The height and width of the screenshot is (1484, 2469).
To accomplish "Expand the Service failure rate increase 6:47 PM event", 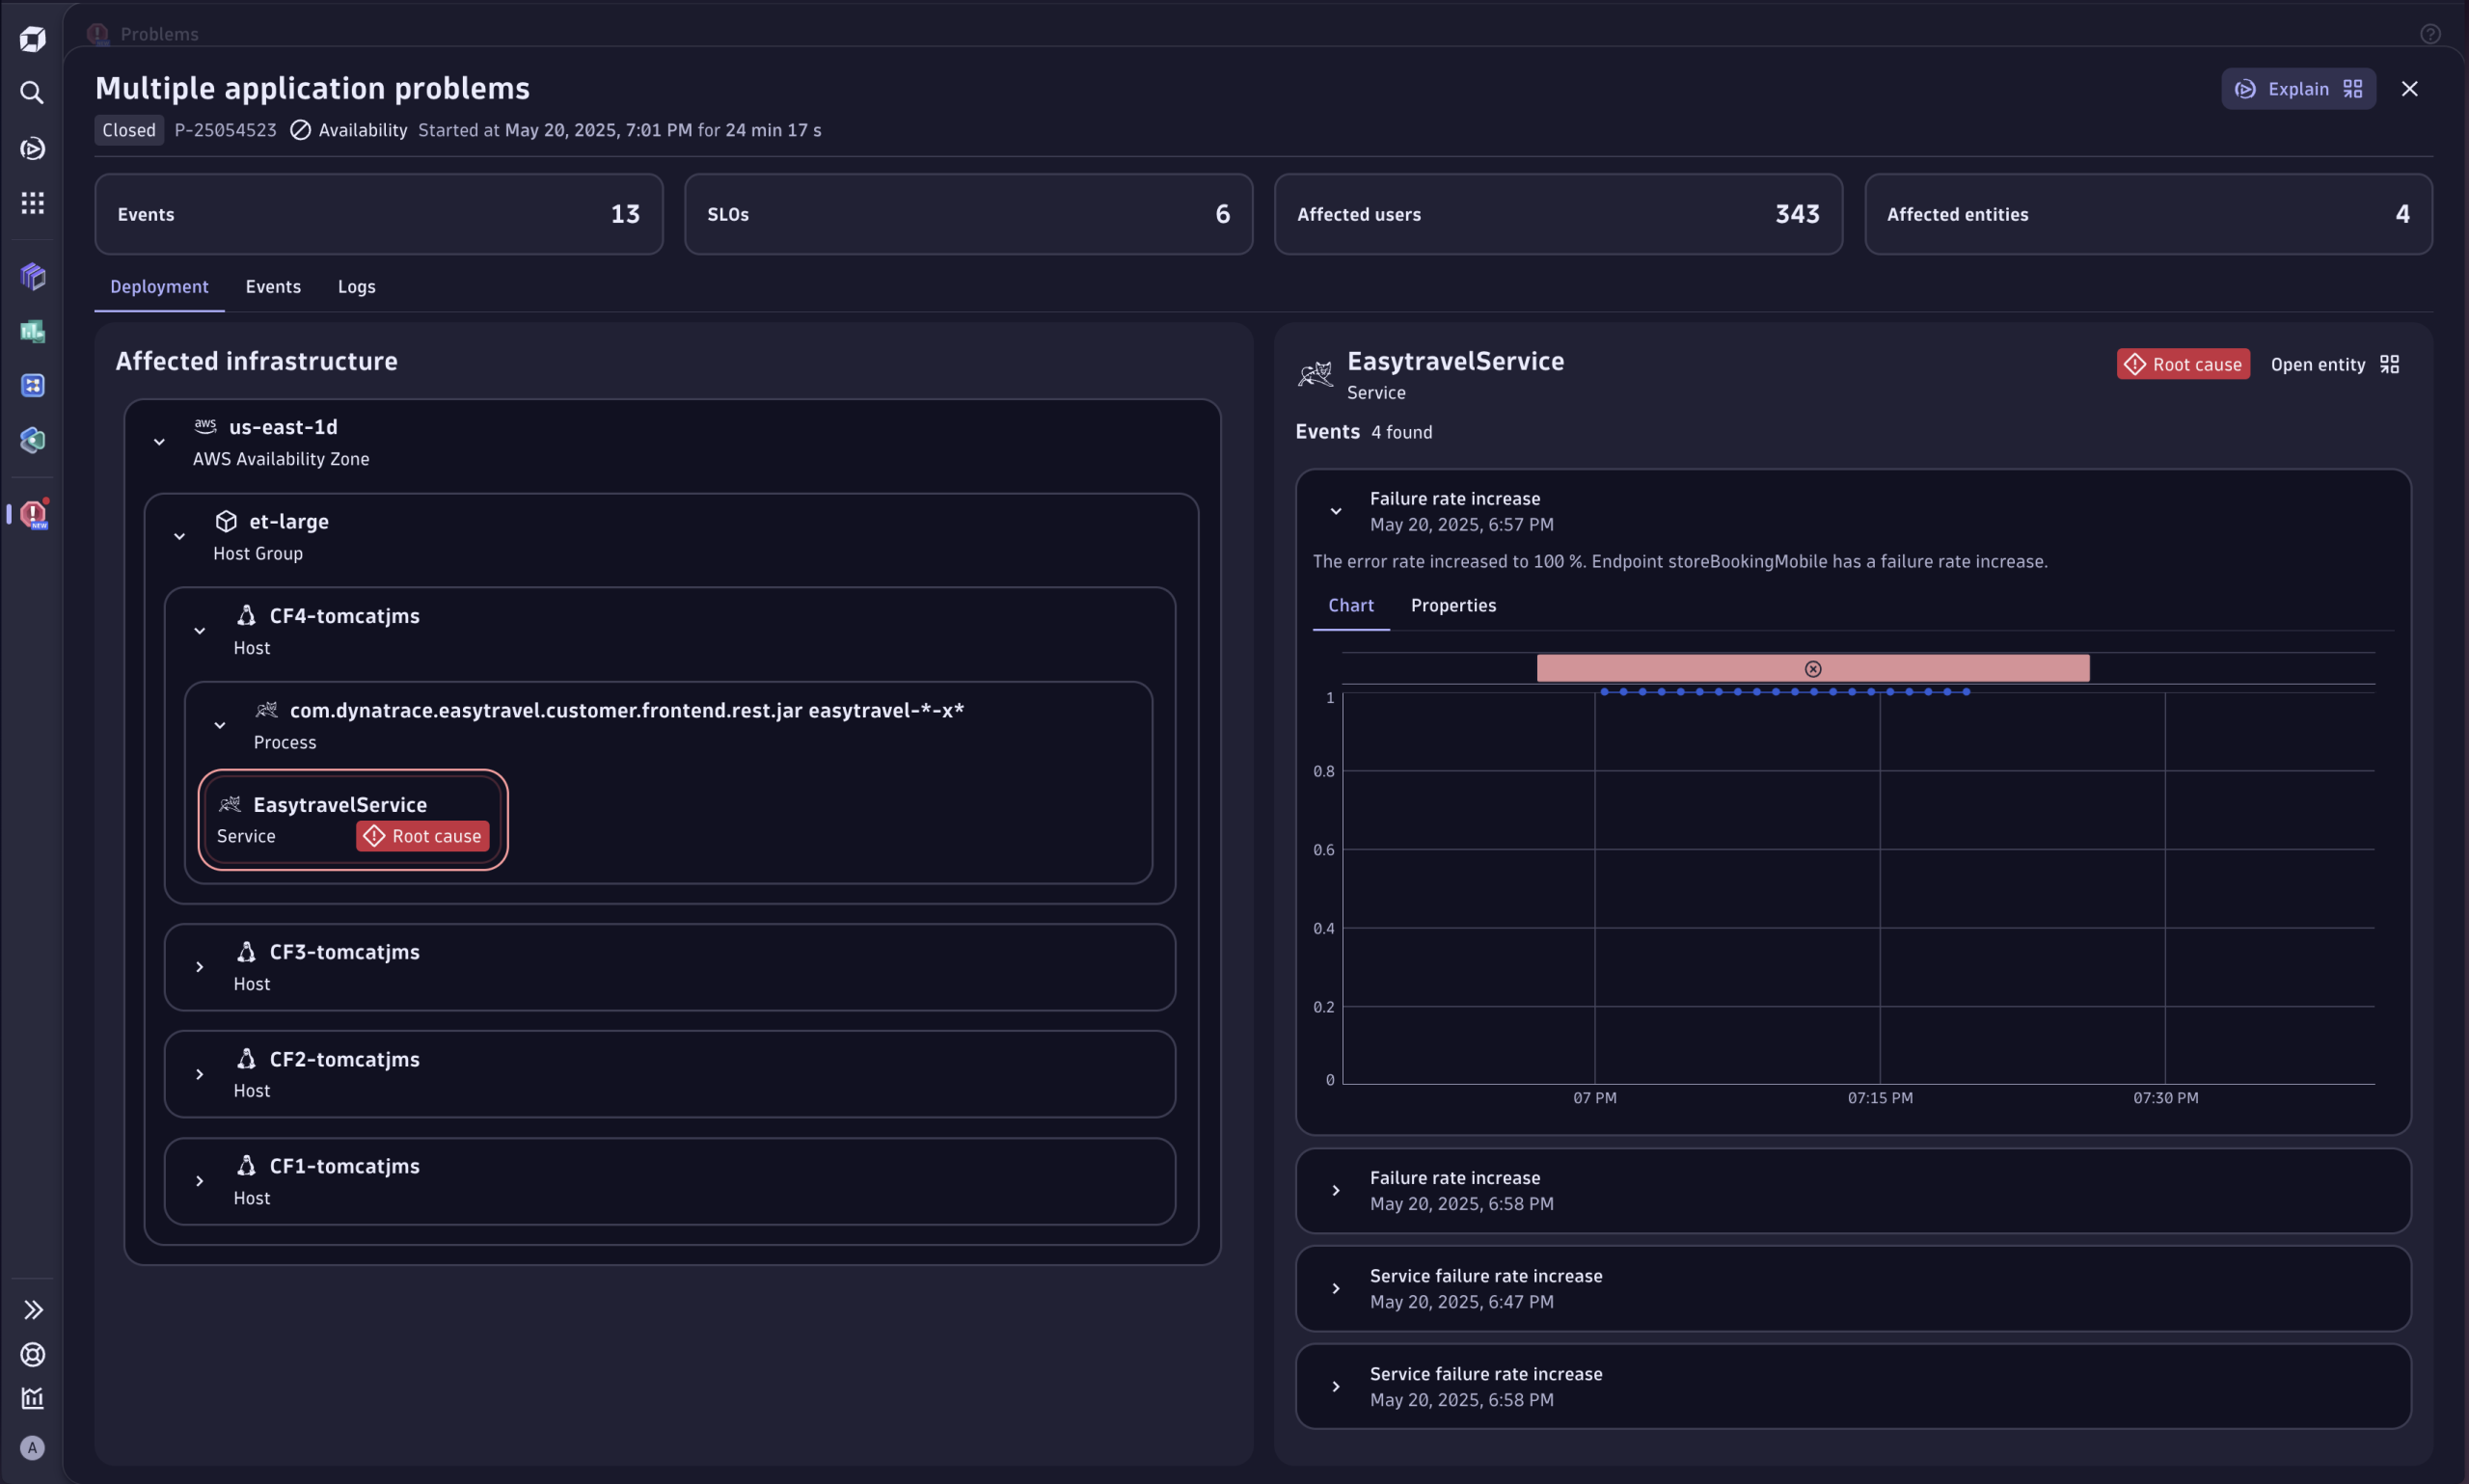I will click(1336, 1288).
